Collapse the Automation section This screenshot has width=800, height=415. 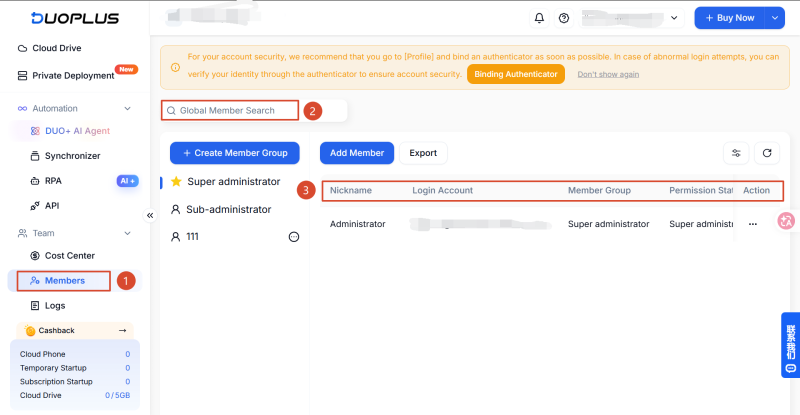[x=128, y=109]
